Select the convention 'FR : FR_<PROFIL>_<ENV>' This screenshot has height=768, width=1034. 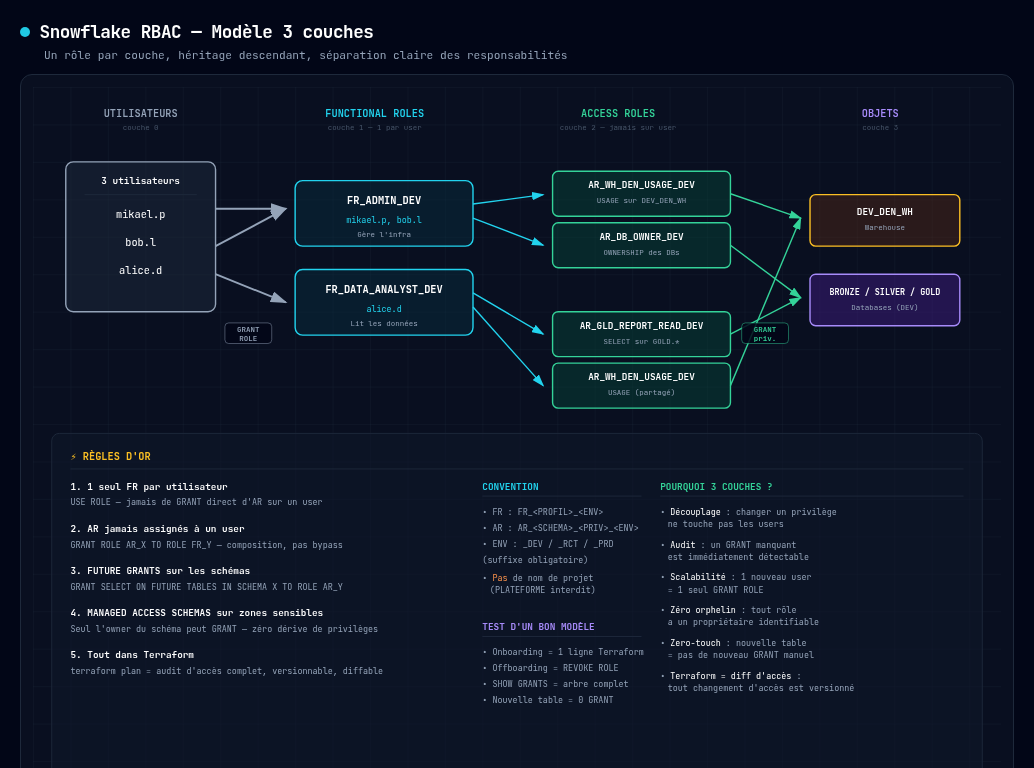[543, 512]
